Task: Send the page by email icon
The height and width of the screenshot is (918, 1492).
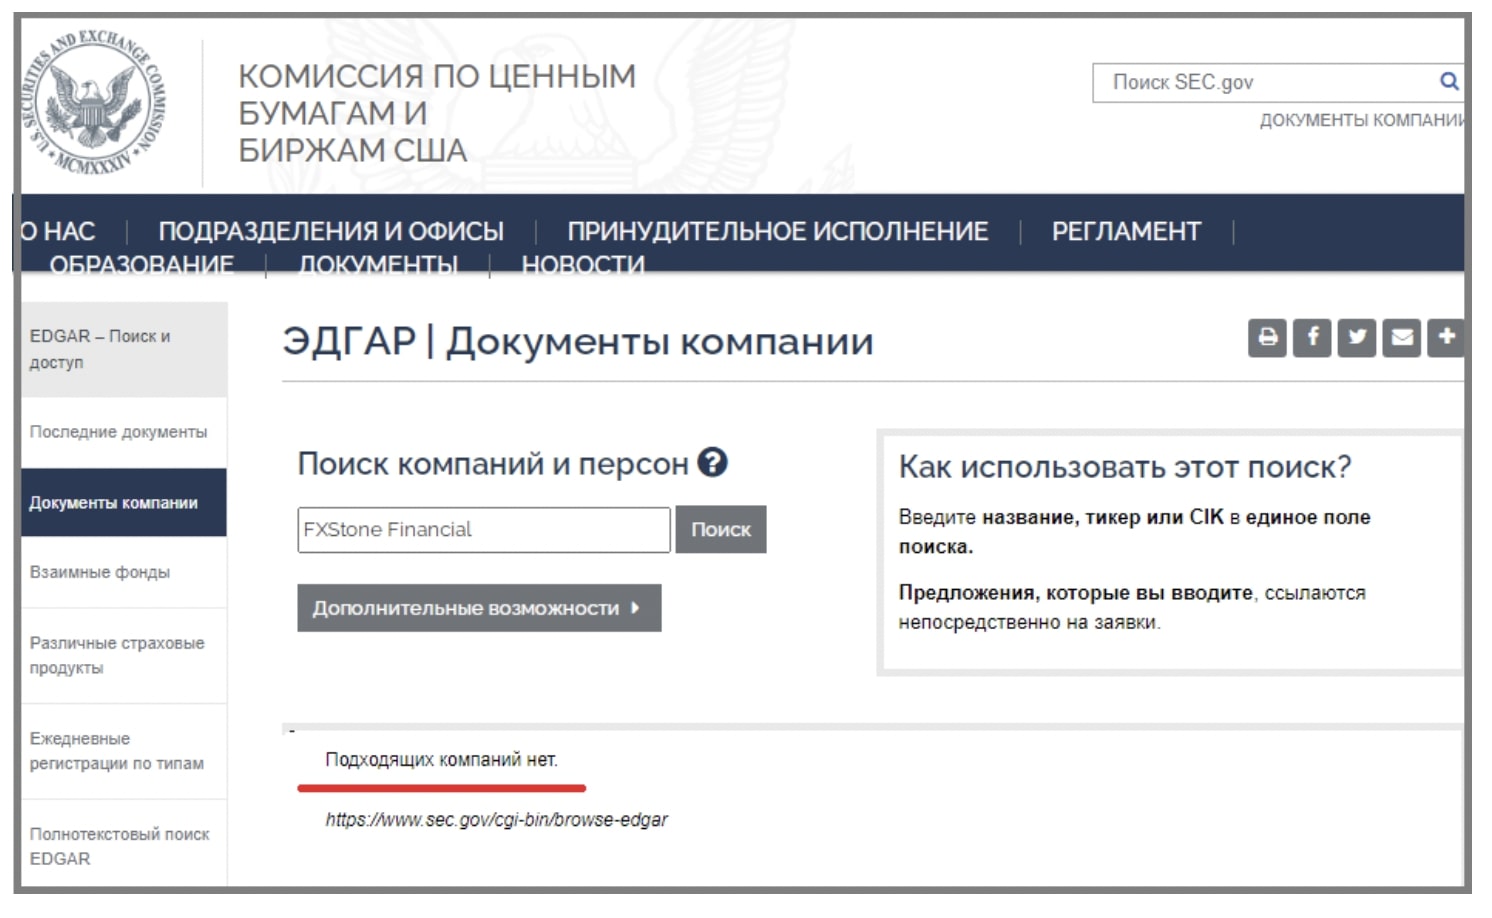Action: click(x=1402, y=337)
